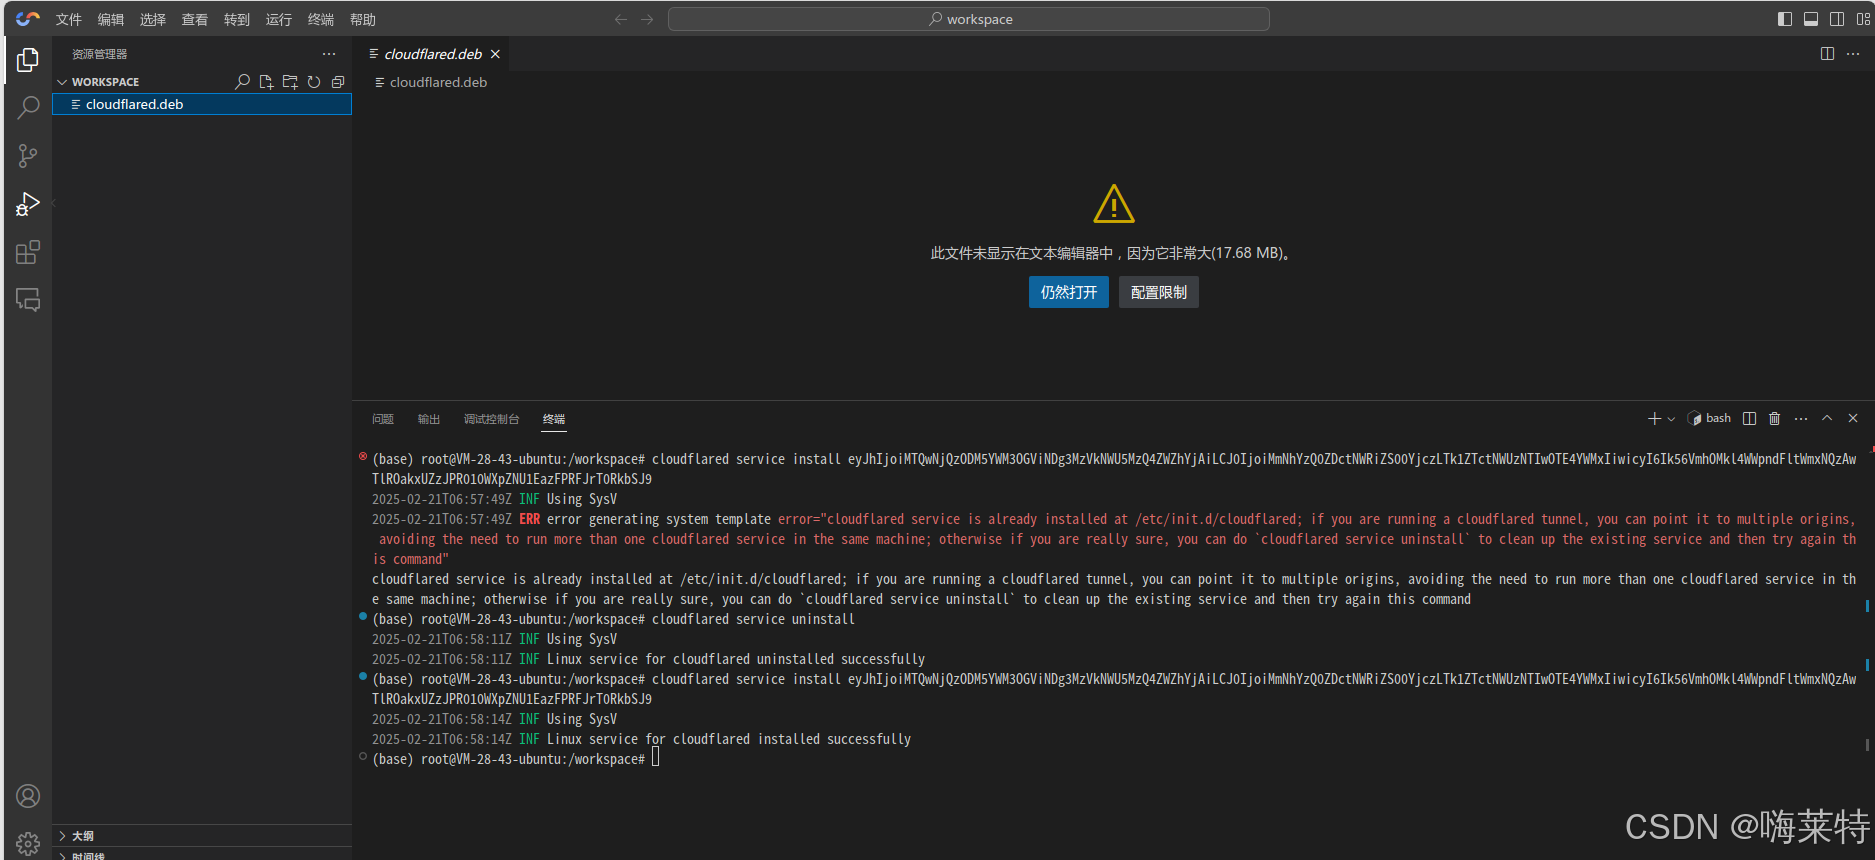The height and width of the screenshot is (860, 1875).
Task: Open the Source Control view
Action: 28,156
